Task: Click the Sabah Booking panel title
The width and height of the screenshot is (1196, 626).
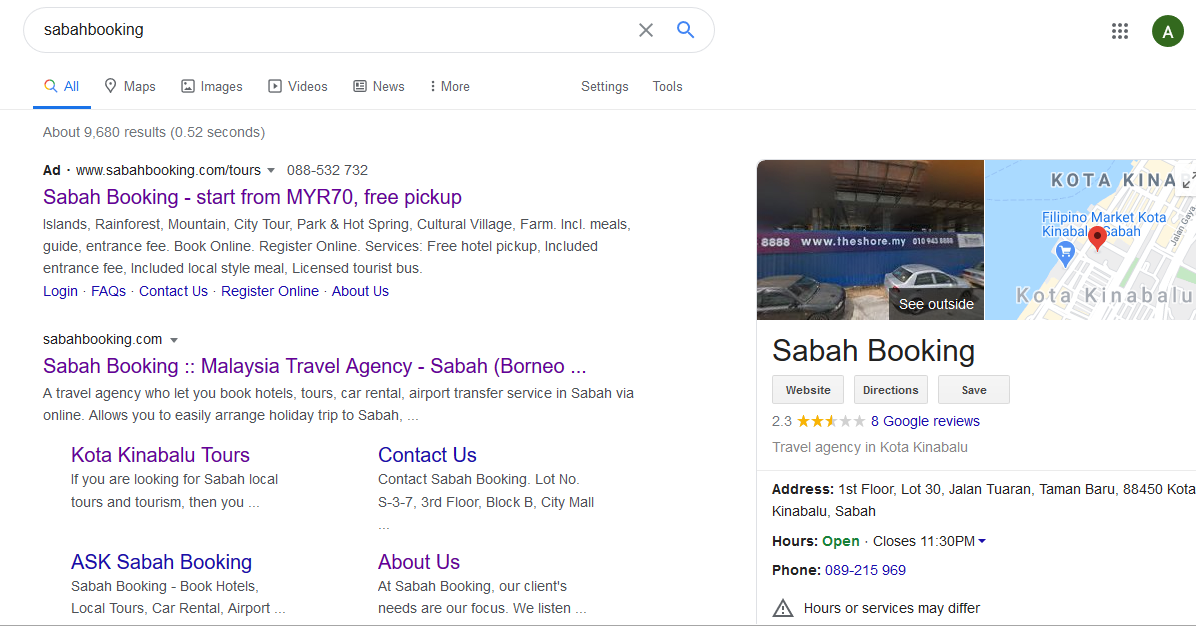Action: [873, 351]
